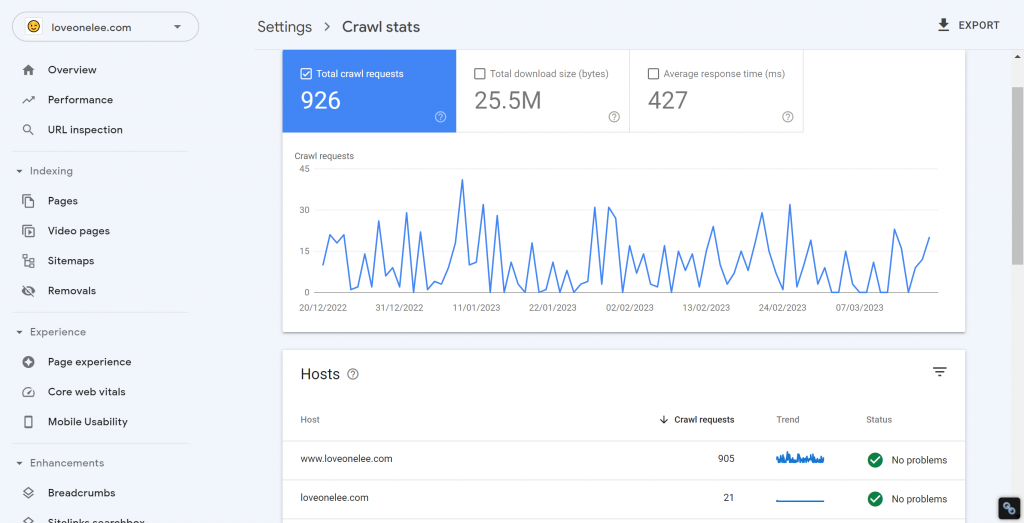Click the Core web vitals gauge icon
1024x523 pixels.
(28, 392)
